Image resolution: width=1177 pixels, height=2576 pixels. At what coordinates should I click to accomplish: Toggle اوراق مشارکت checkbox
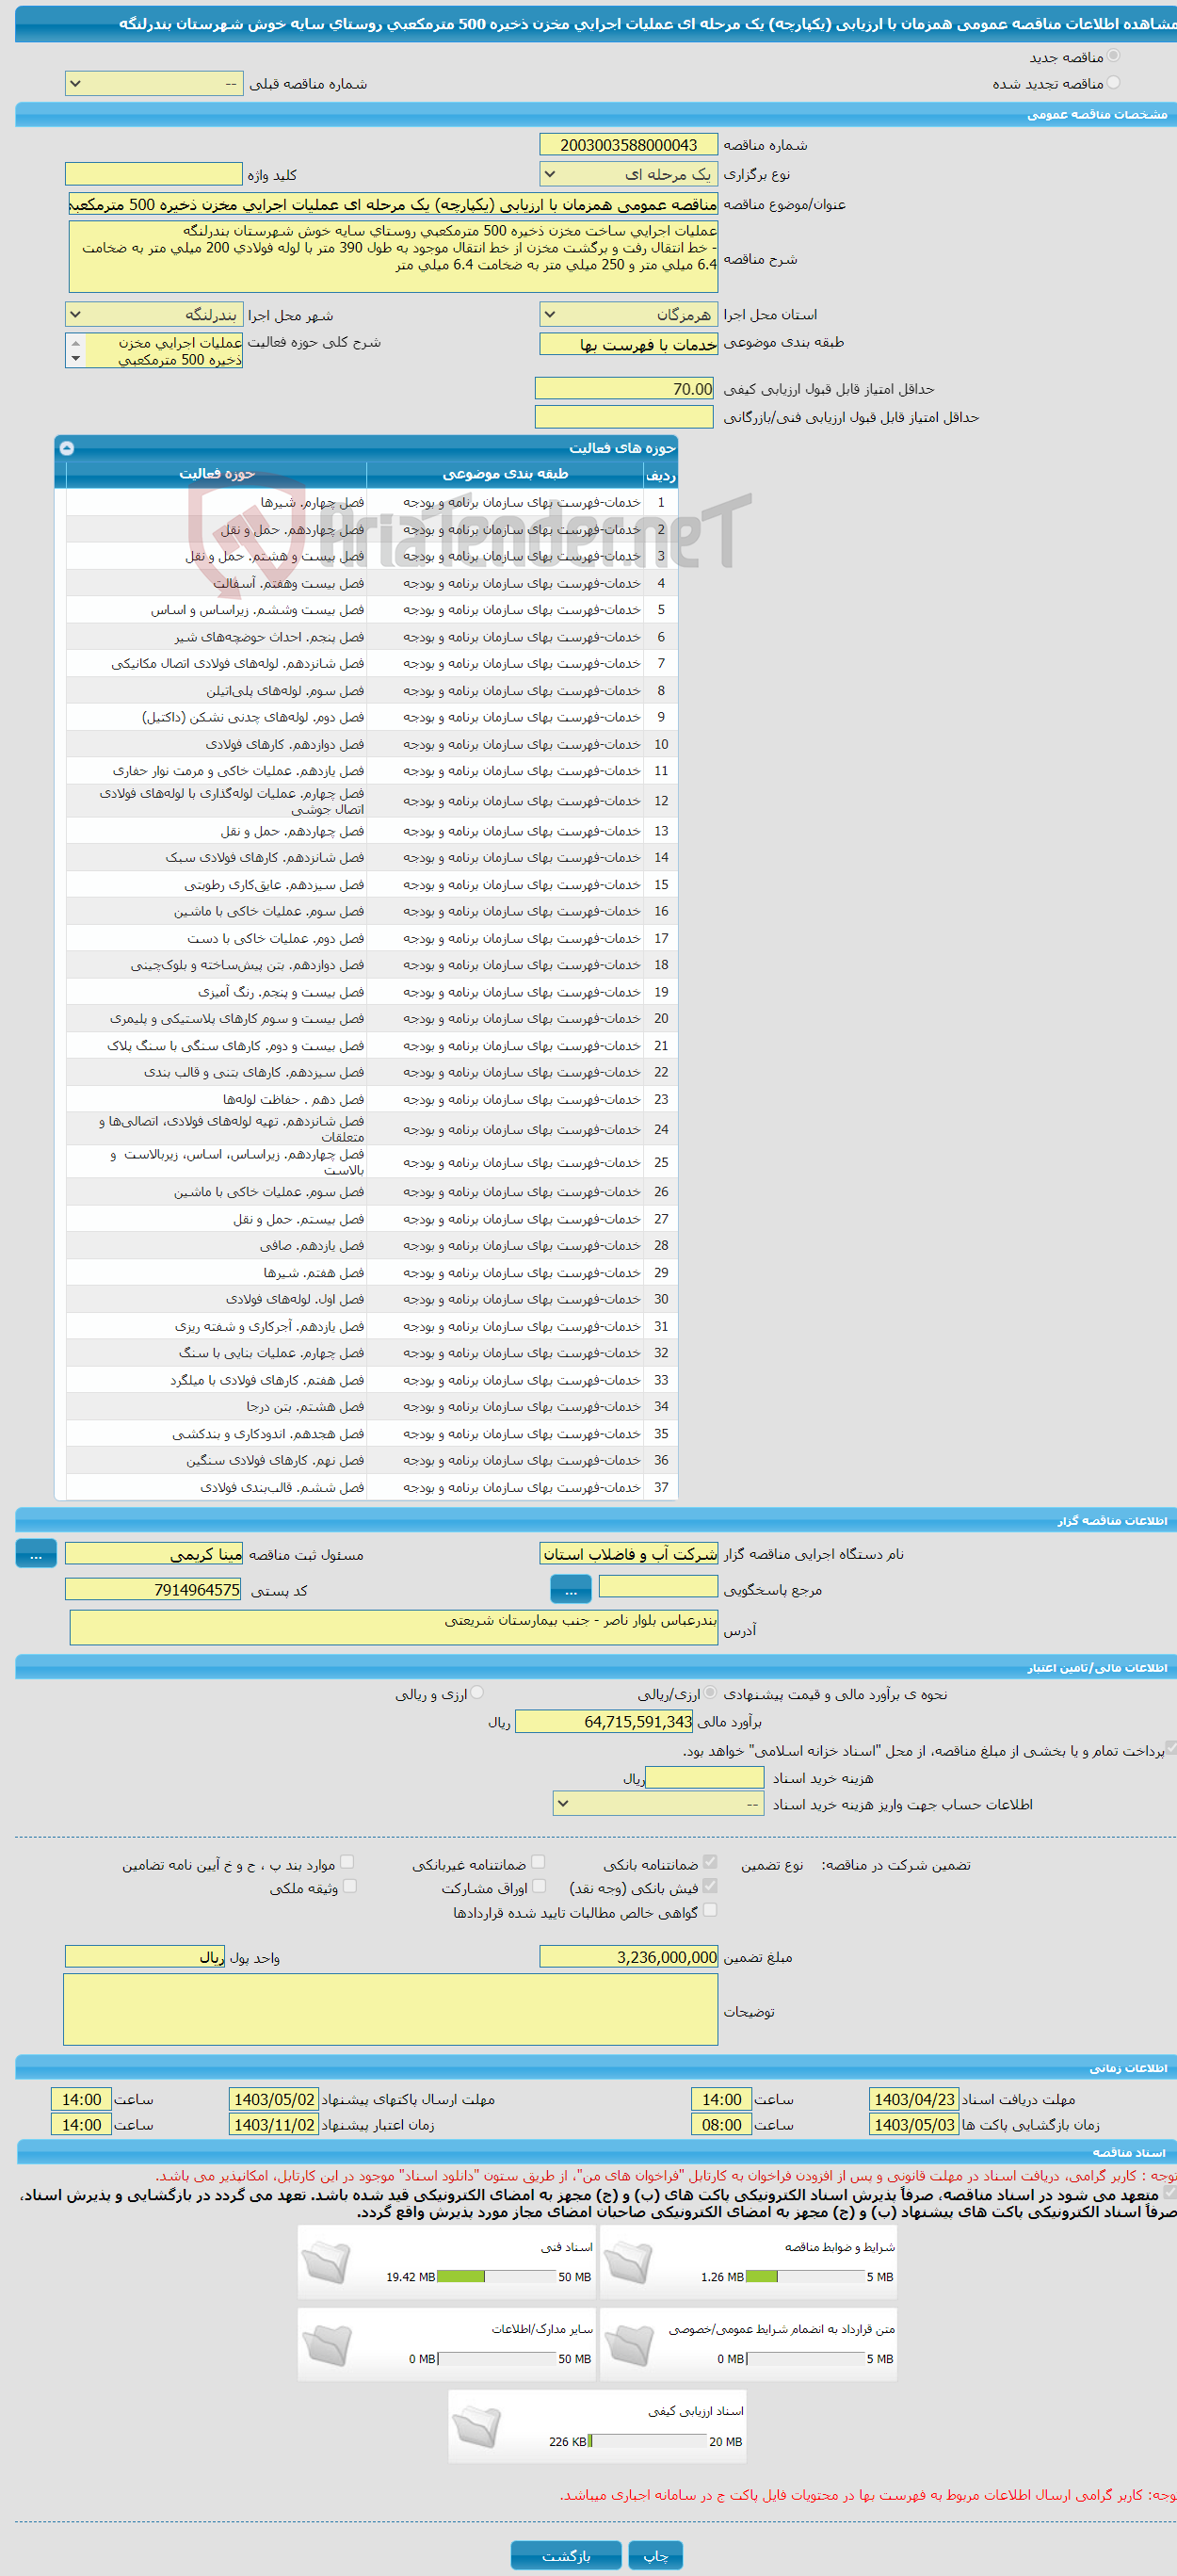click(539, 1886)
